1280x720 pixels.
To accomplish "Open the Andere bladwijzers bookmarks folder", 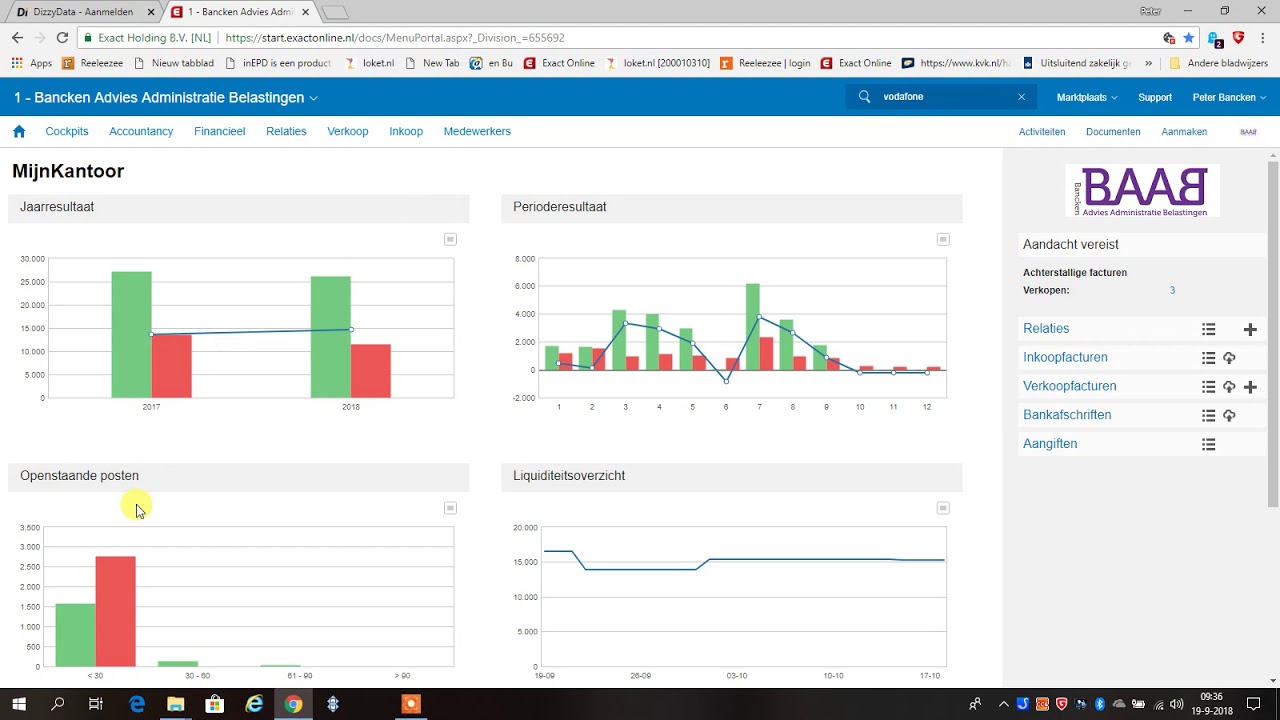I will (1218, 63).
